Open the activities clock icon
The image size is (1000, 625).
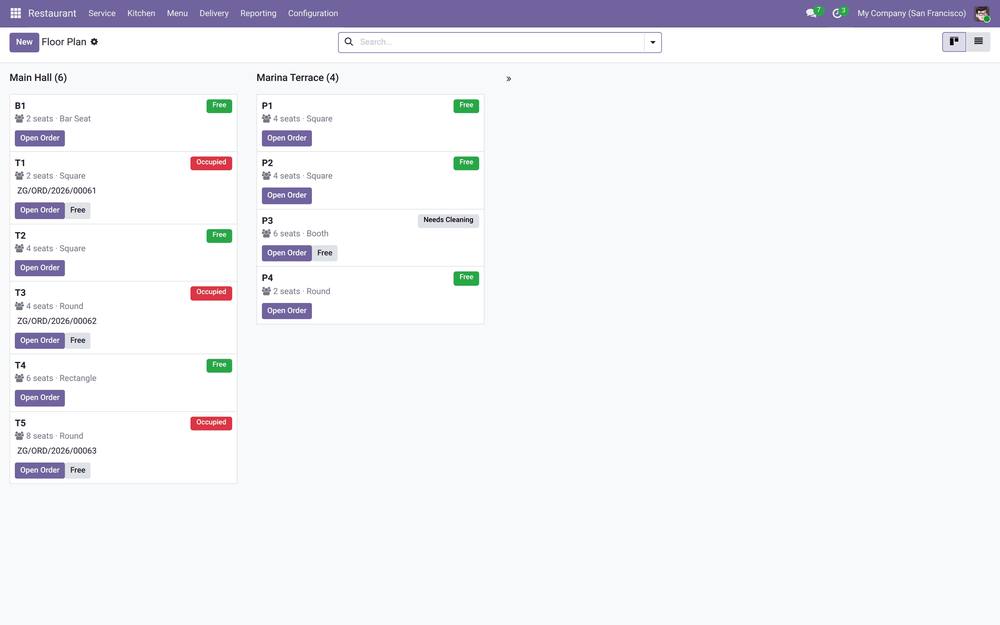(x=837, y=13)
